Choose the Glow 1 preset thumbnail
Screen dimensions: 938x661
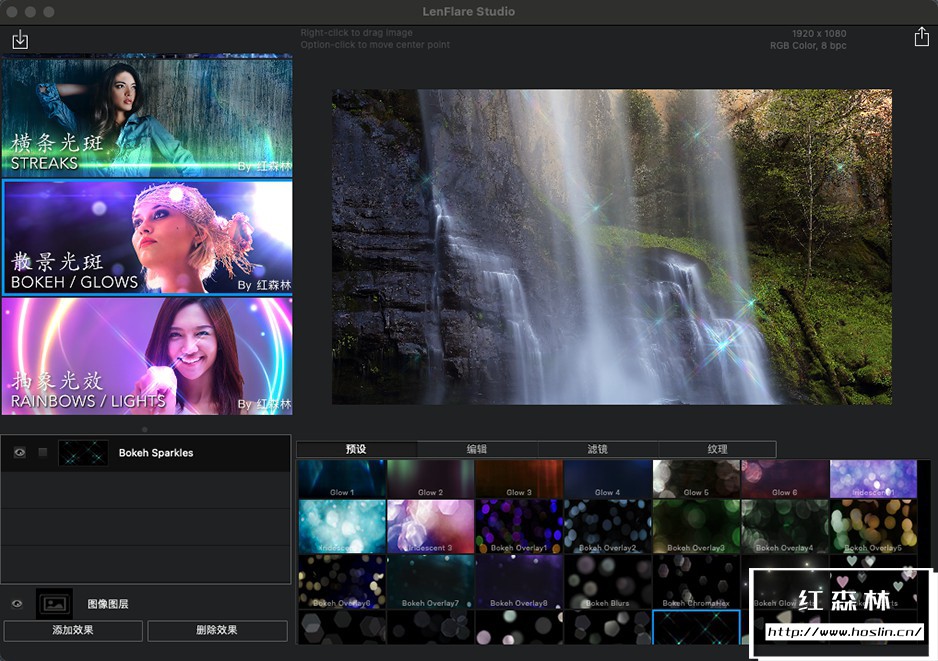(342, 479)
